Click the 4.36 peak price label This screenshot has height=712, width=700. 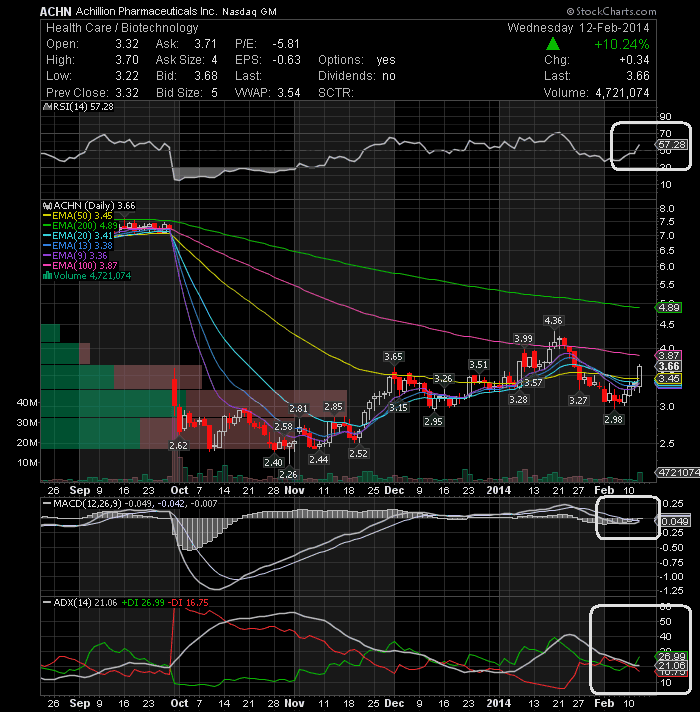[553, 321]
